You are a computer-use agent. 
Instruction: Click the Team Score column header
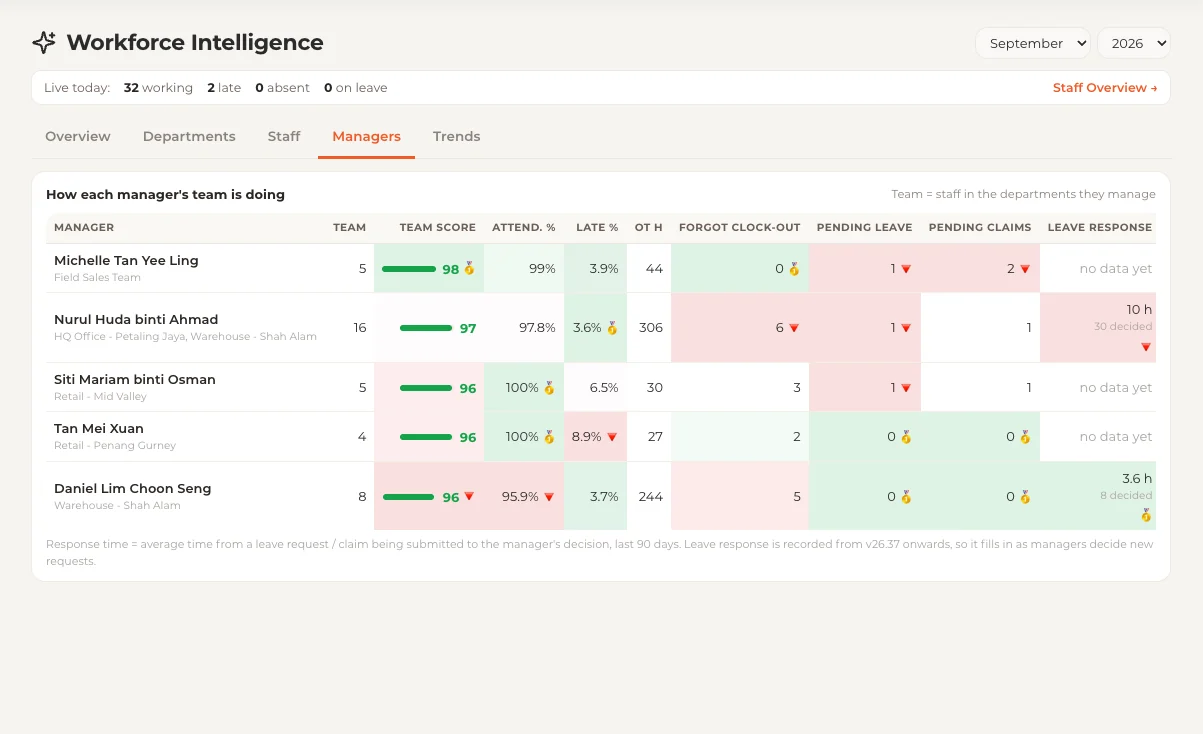coord(438,227)
